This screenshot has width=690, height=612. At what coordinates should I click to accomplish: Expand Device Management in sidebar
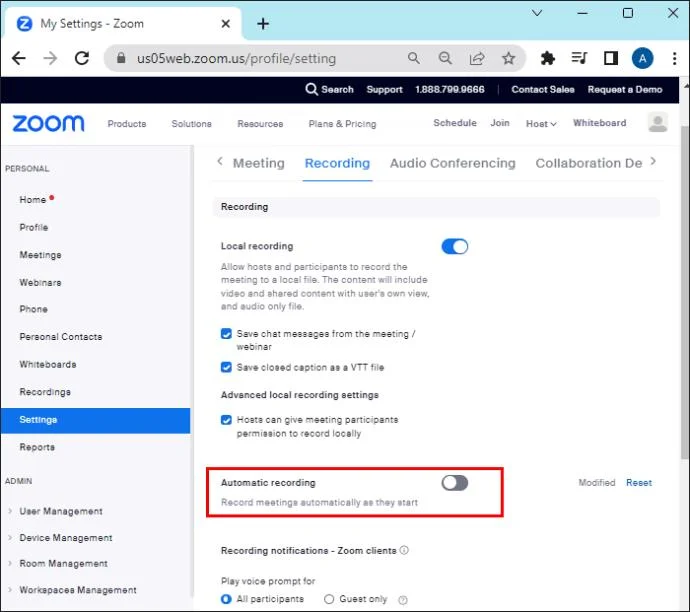pyautogui.click(x=66, y=538)
